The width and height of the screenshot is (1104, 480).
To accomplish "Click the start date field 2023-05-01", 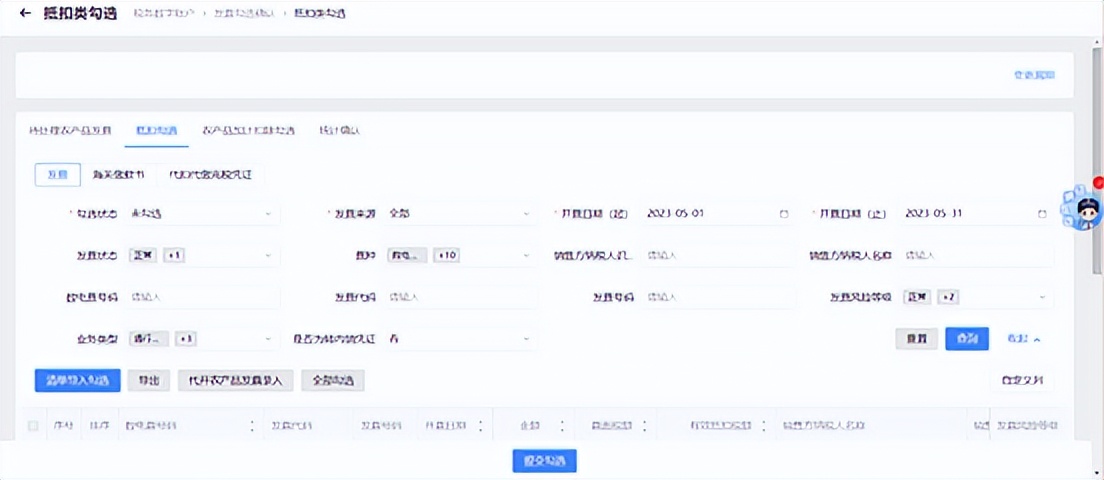I will click(719, 214).
